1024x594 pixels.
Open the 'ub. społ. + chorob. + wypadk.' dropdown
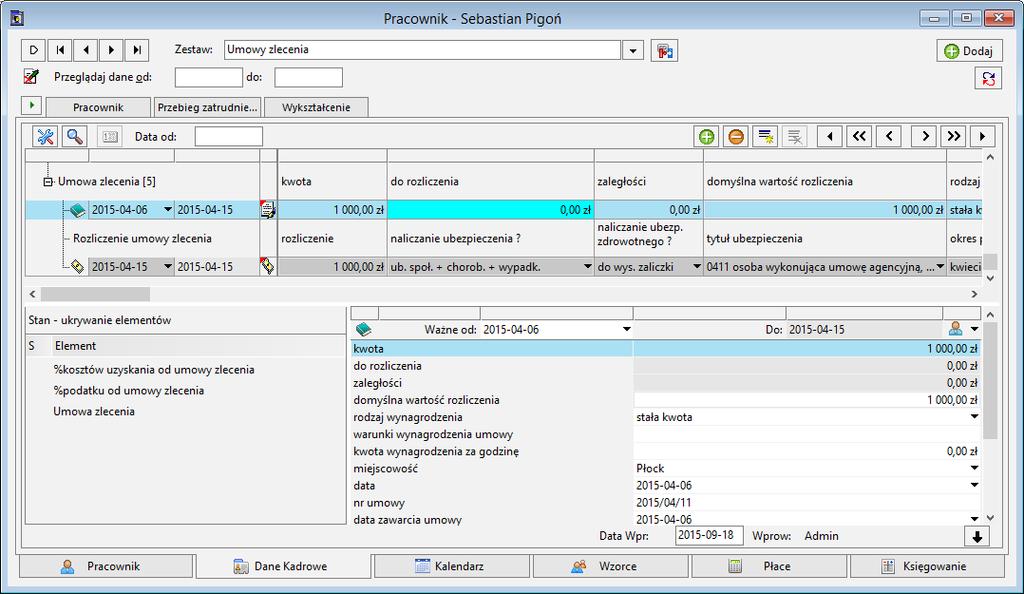[x=587, y=266]
